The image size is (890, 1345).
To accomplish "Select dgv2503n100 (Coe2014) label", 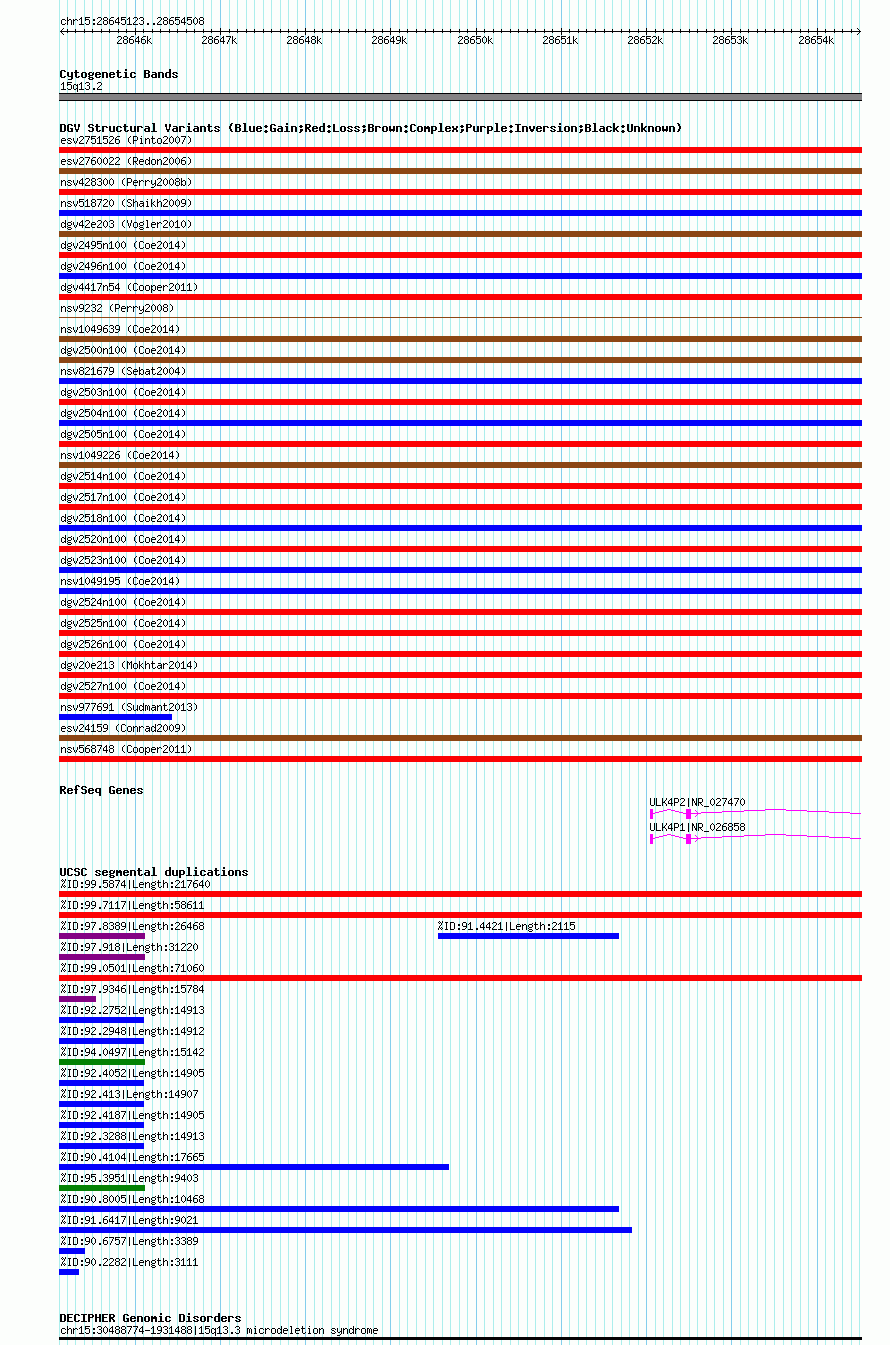I will click(123, 392).
